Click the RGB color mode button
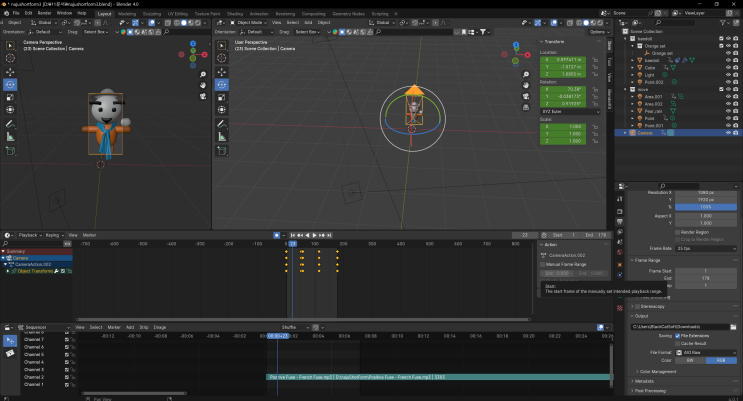The width and height of the screenshot is (743, 401). point(721,359)
